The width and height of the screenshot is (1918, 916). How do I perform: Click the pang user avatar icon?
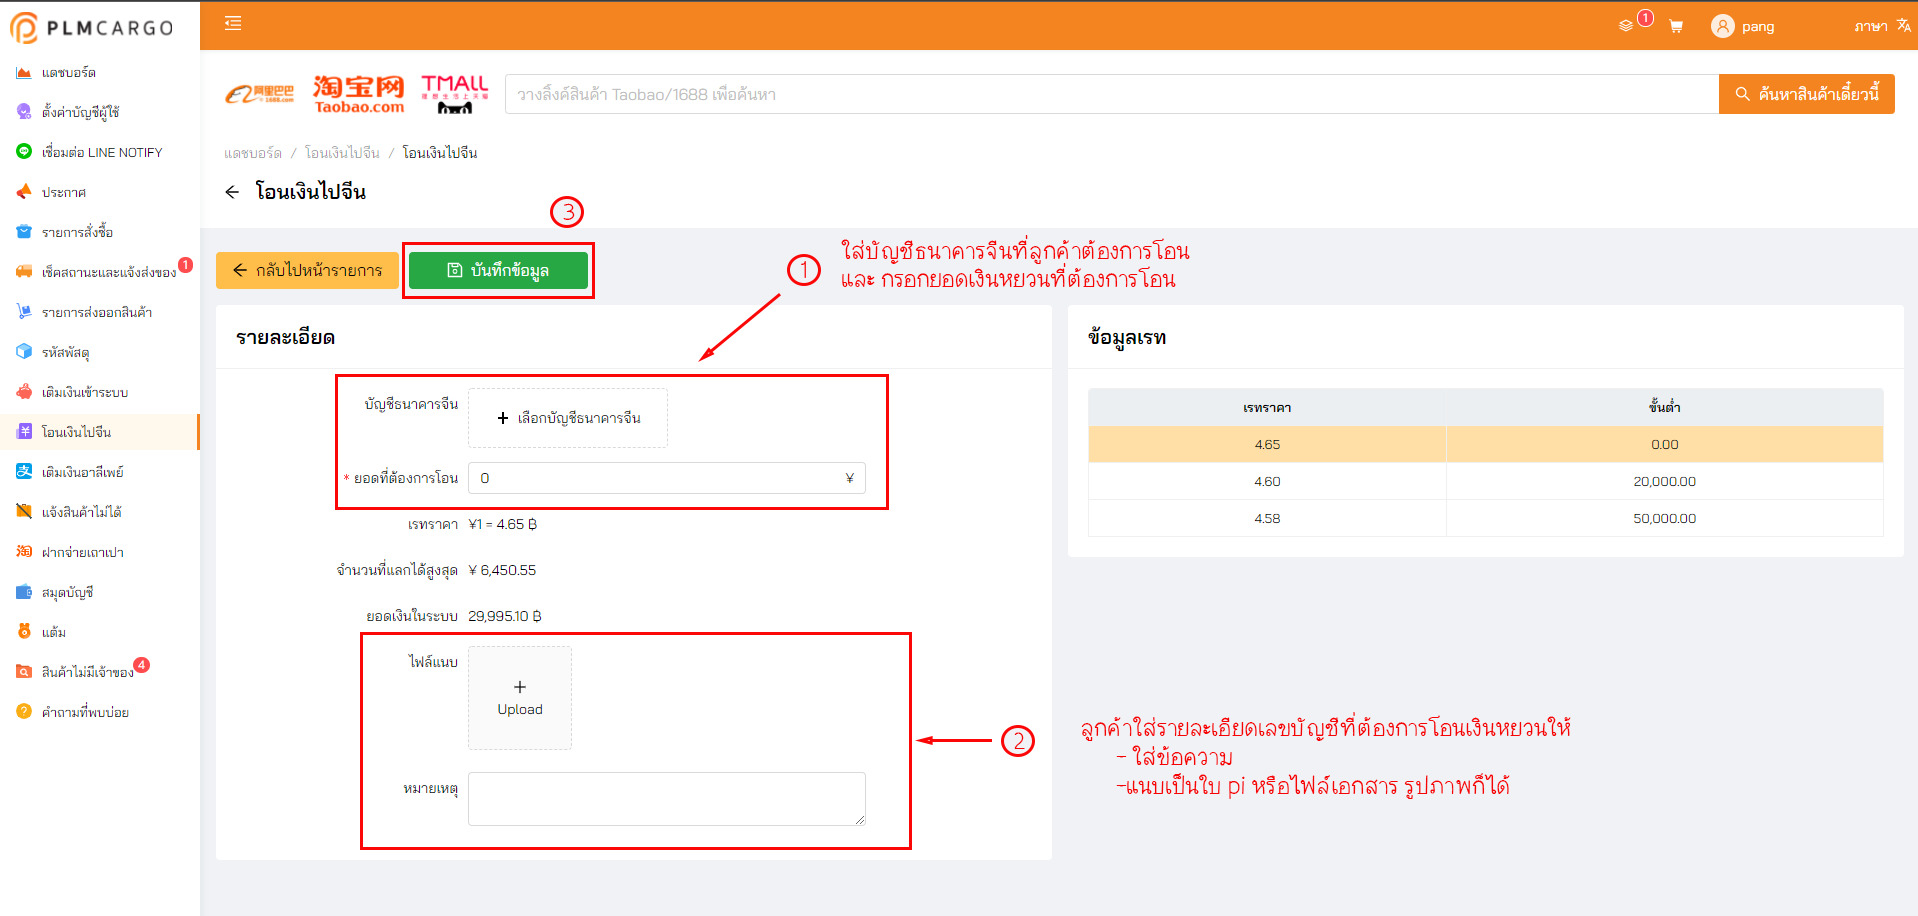(x=1722, y=27)
